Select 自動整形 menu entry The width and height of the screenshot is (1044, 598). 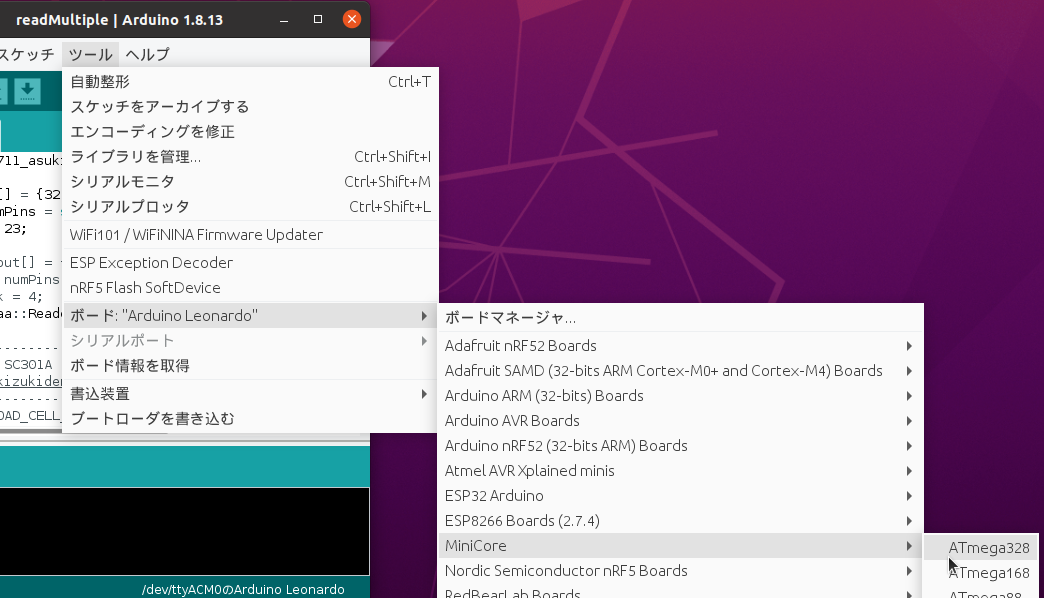tap(250, 82)
